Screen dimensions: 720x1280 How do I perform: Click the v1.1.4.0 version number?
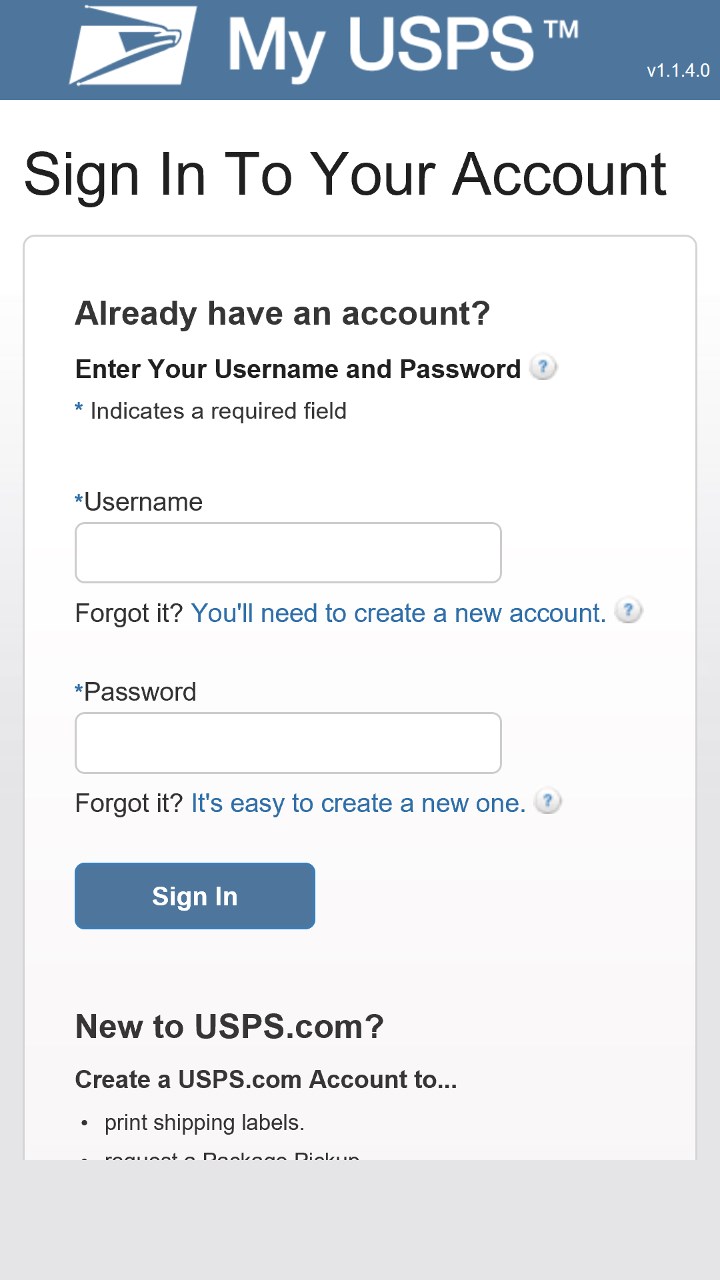[x=677, y=71]
